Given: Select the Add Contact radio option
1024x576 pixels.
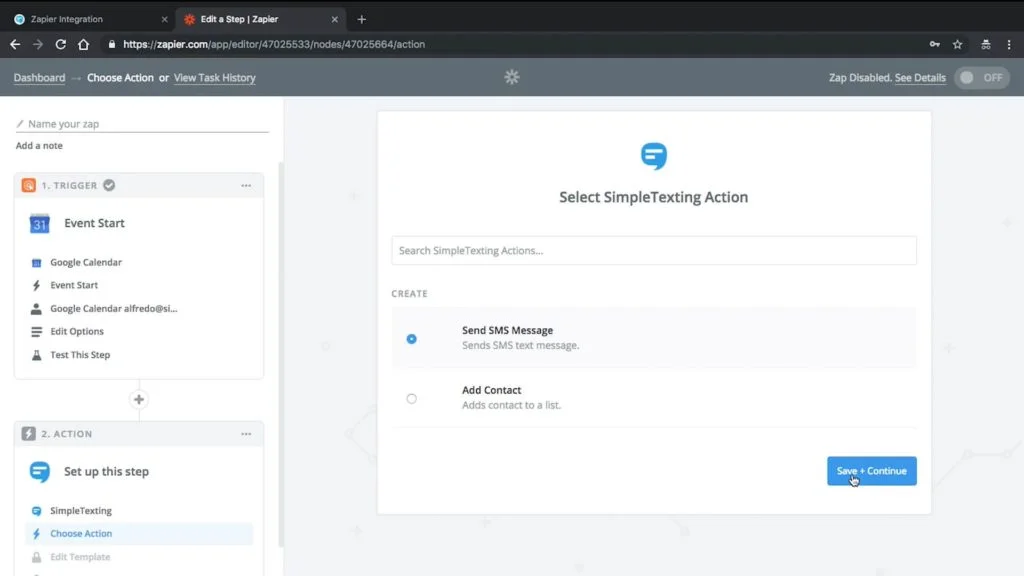Looking at the screenshot, I should (x=411, y=398).
